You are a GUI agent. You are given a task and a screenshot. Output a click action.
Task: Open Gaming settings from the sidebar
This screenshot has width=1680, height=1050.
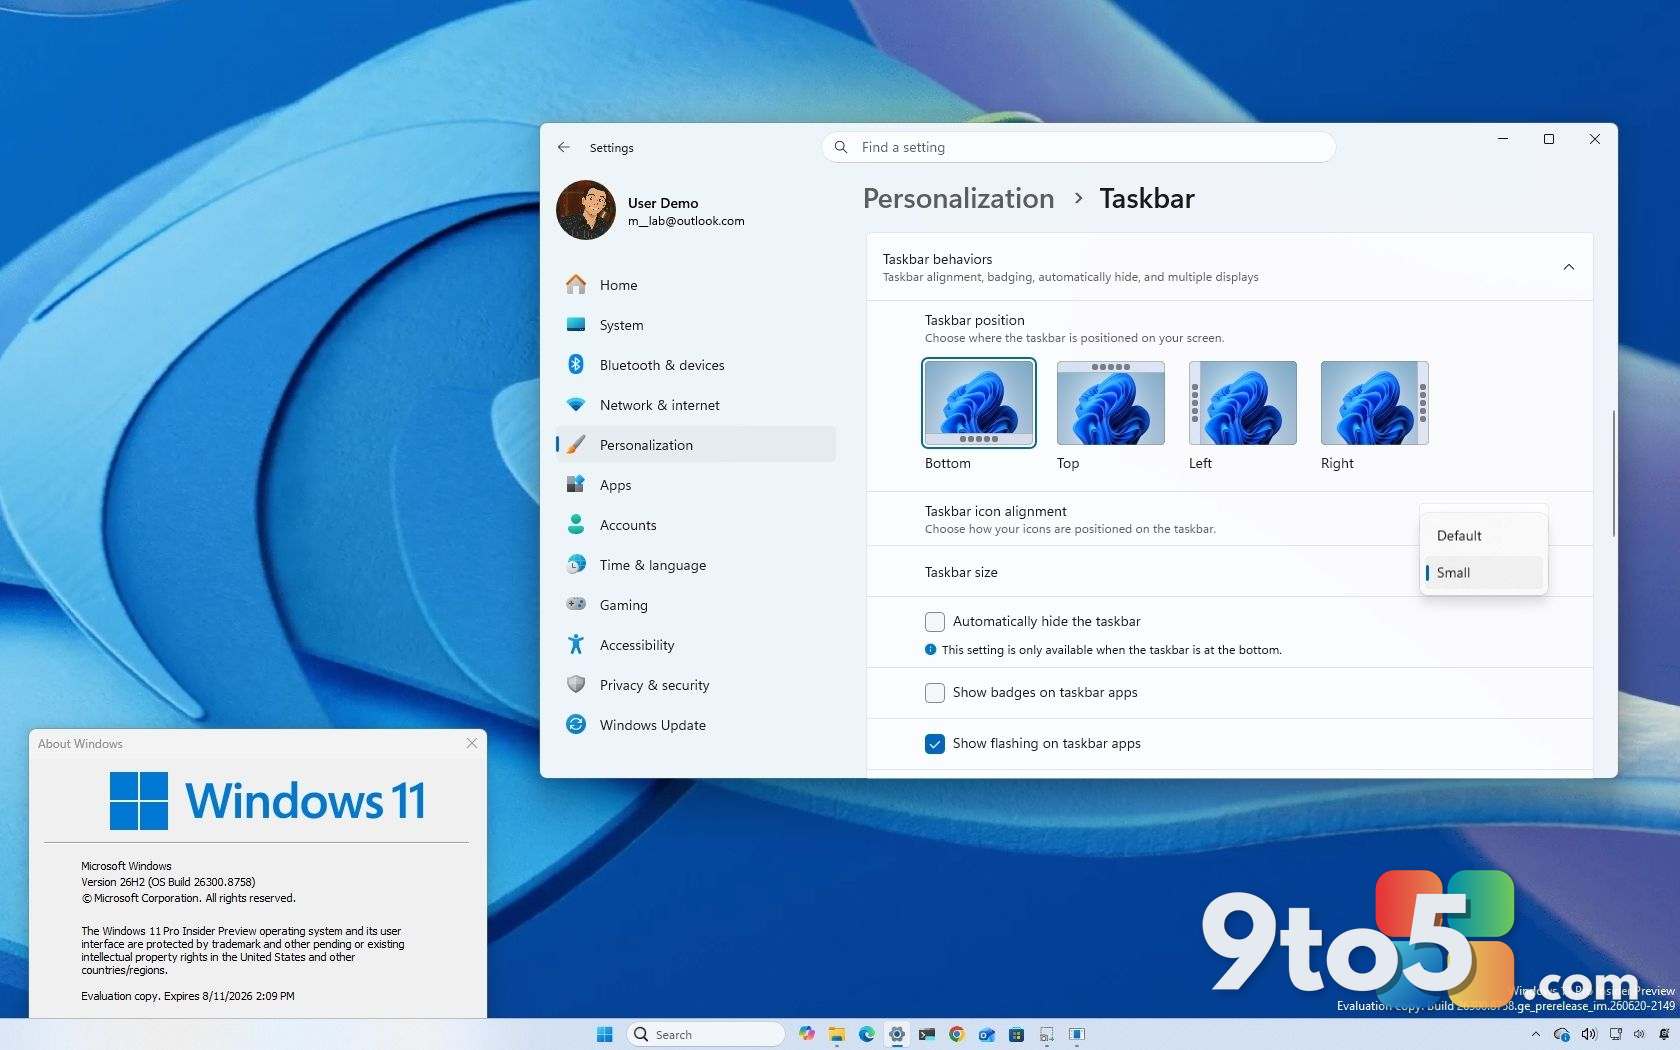point(695,605)
